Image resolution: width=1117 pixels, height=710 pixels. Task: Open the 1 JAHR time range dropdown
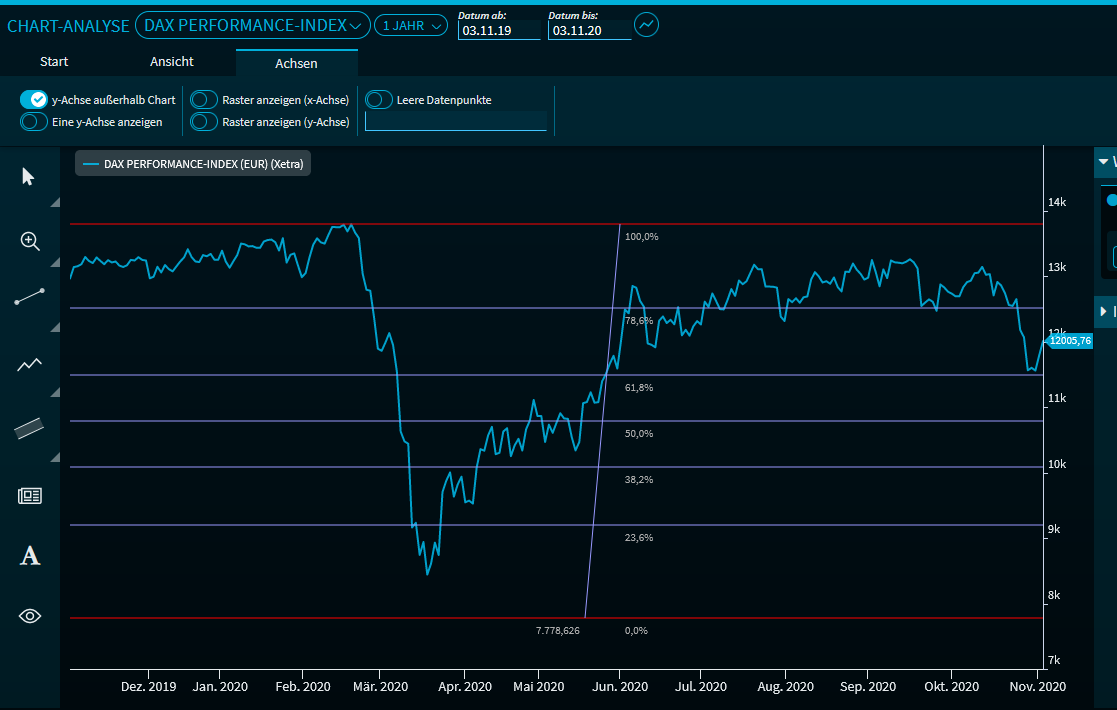[411, 26]
